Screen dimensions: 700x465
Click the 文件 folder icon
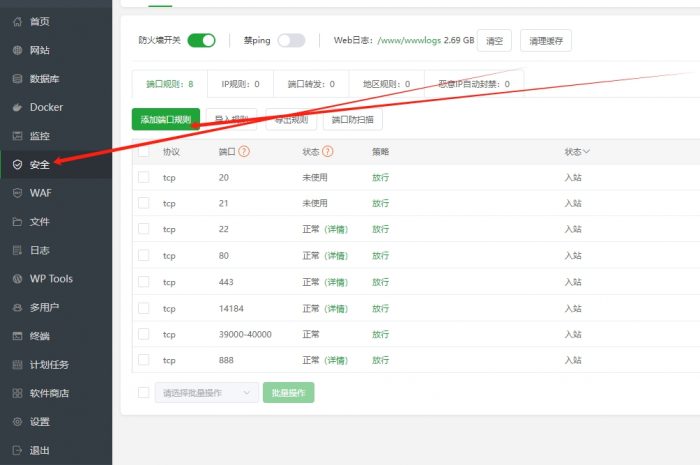tap(17, 221)
